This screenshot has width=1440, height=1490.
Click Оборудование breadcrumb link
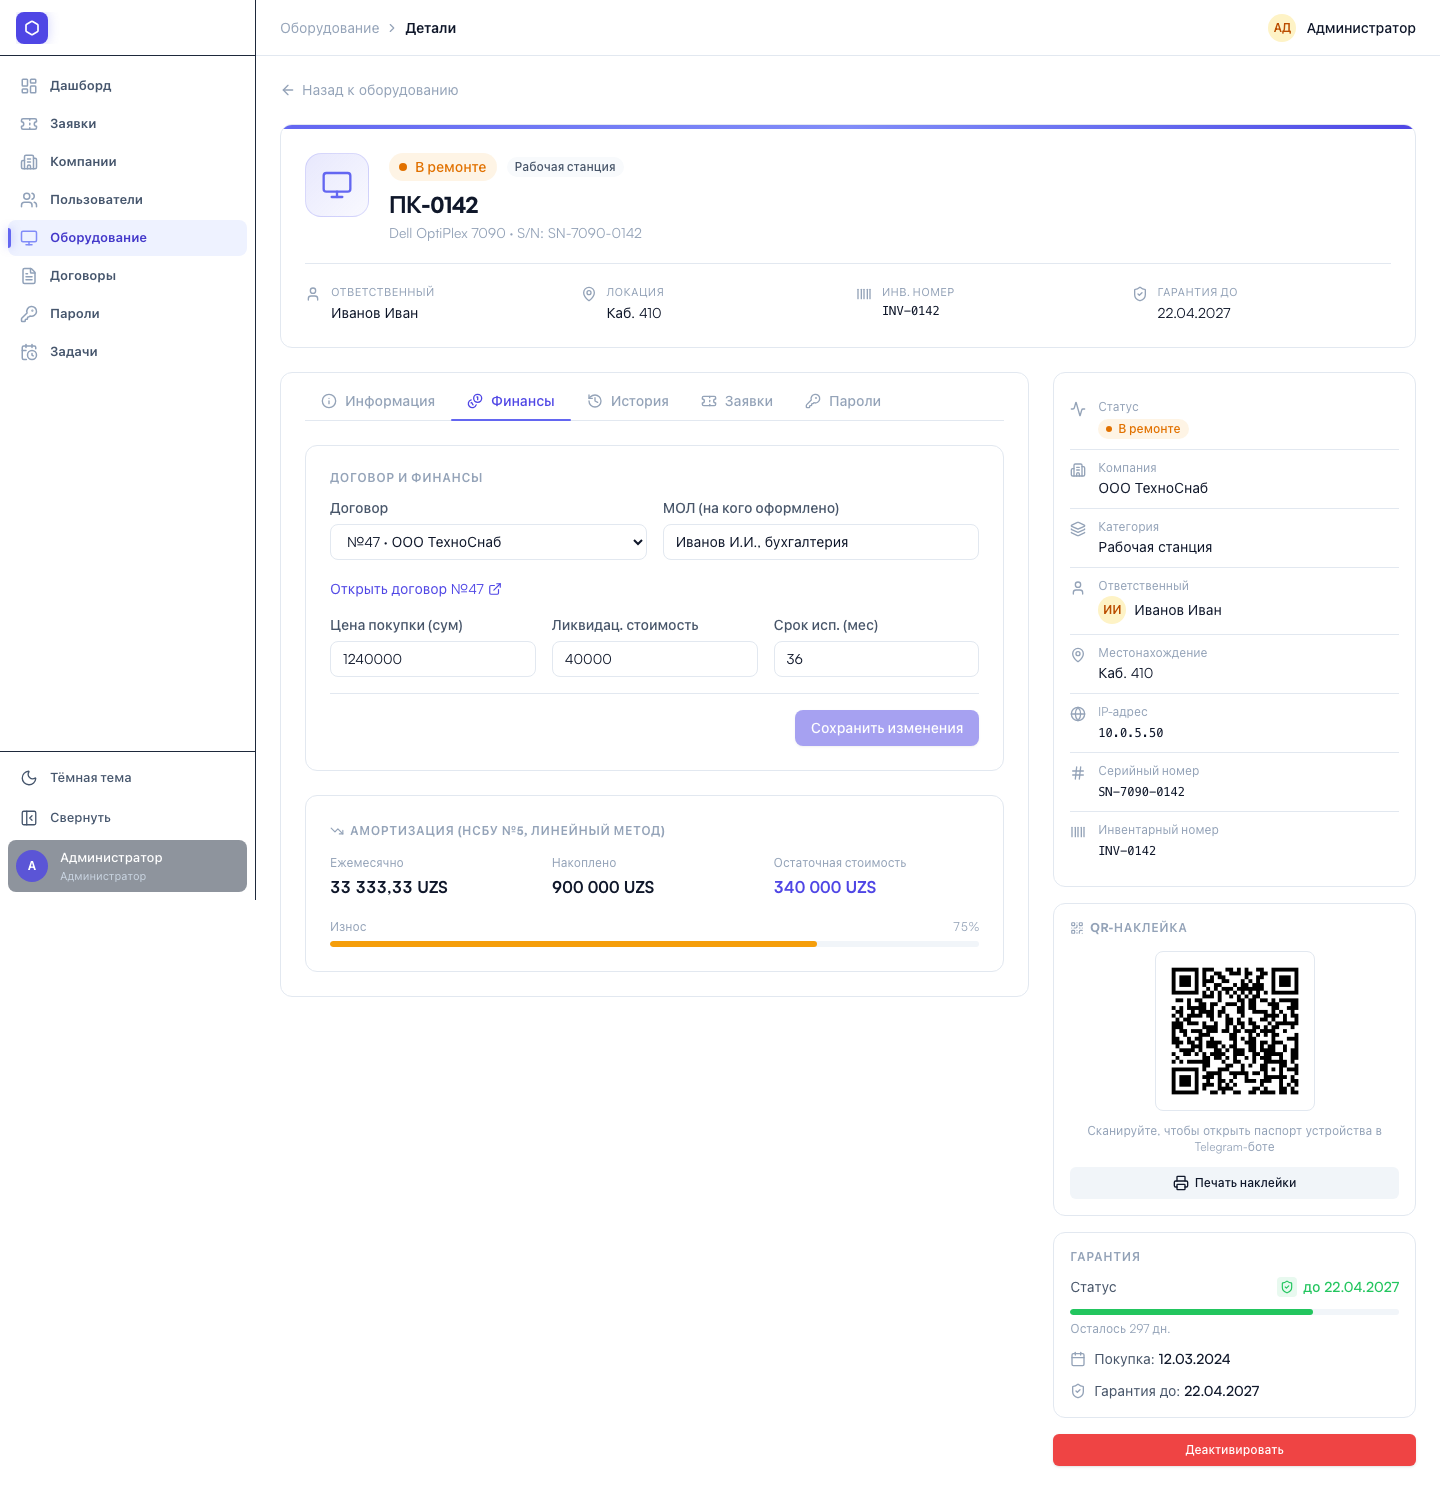click(329, 28)
